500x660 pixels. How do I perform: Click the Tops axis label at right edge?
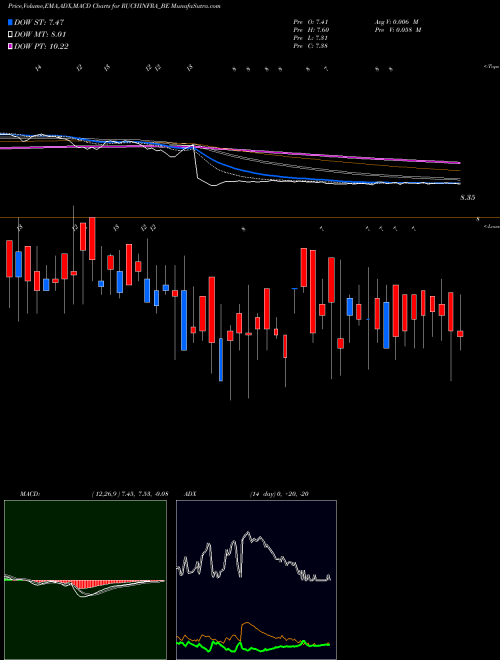(492, 67)
